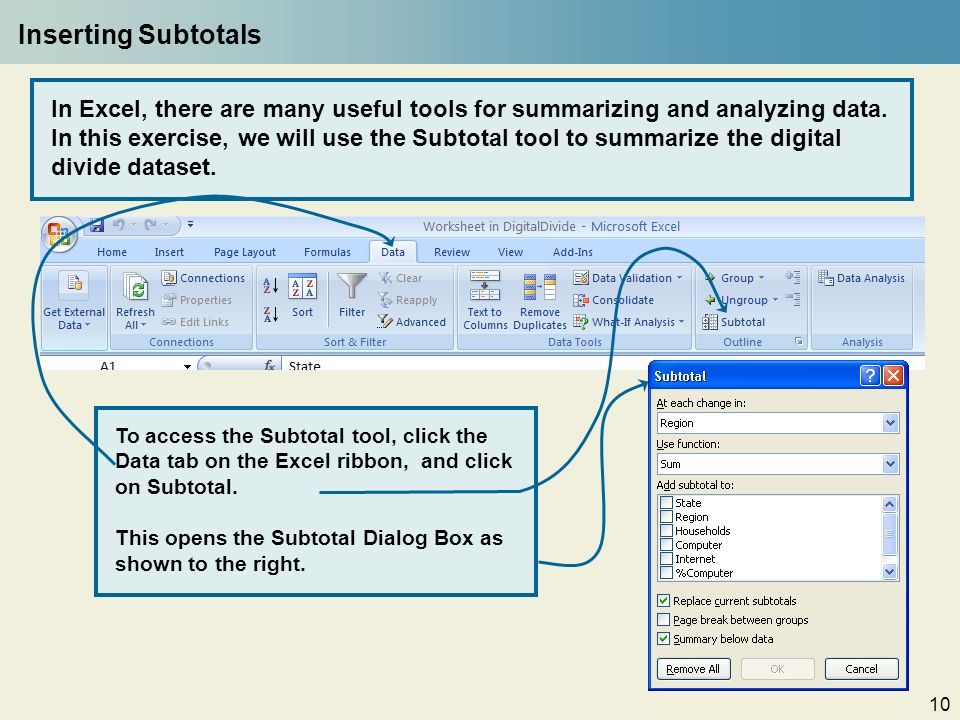The image size is (960, 720).
Task: Click Remove Duplicates
Action: (x=540, y=302)
